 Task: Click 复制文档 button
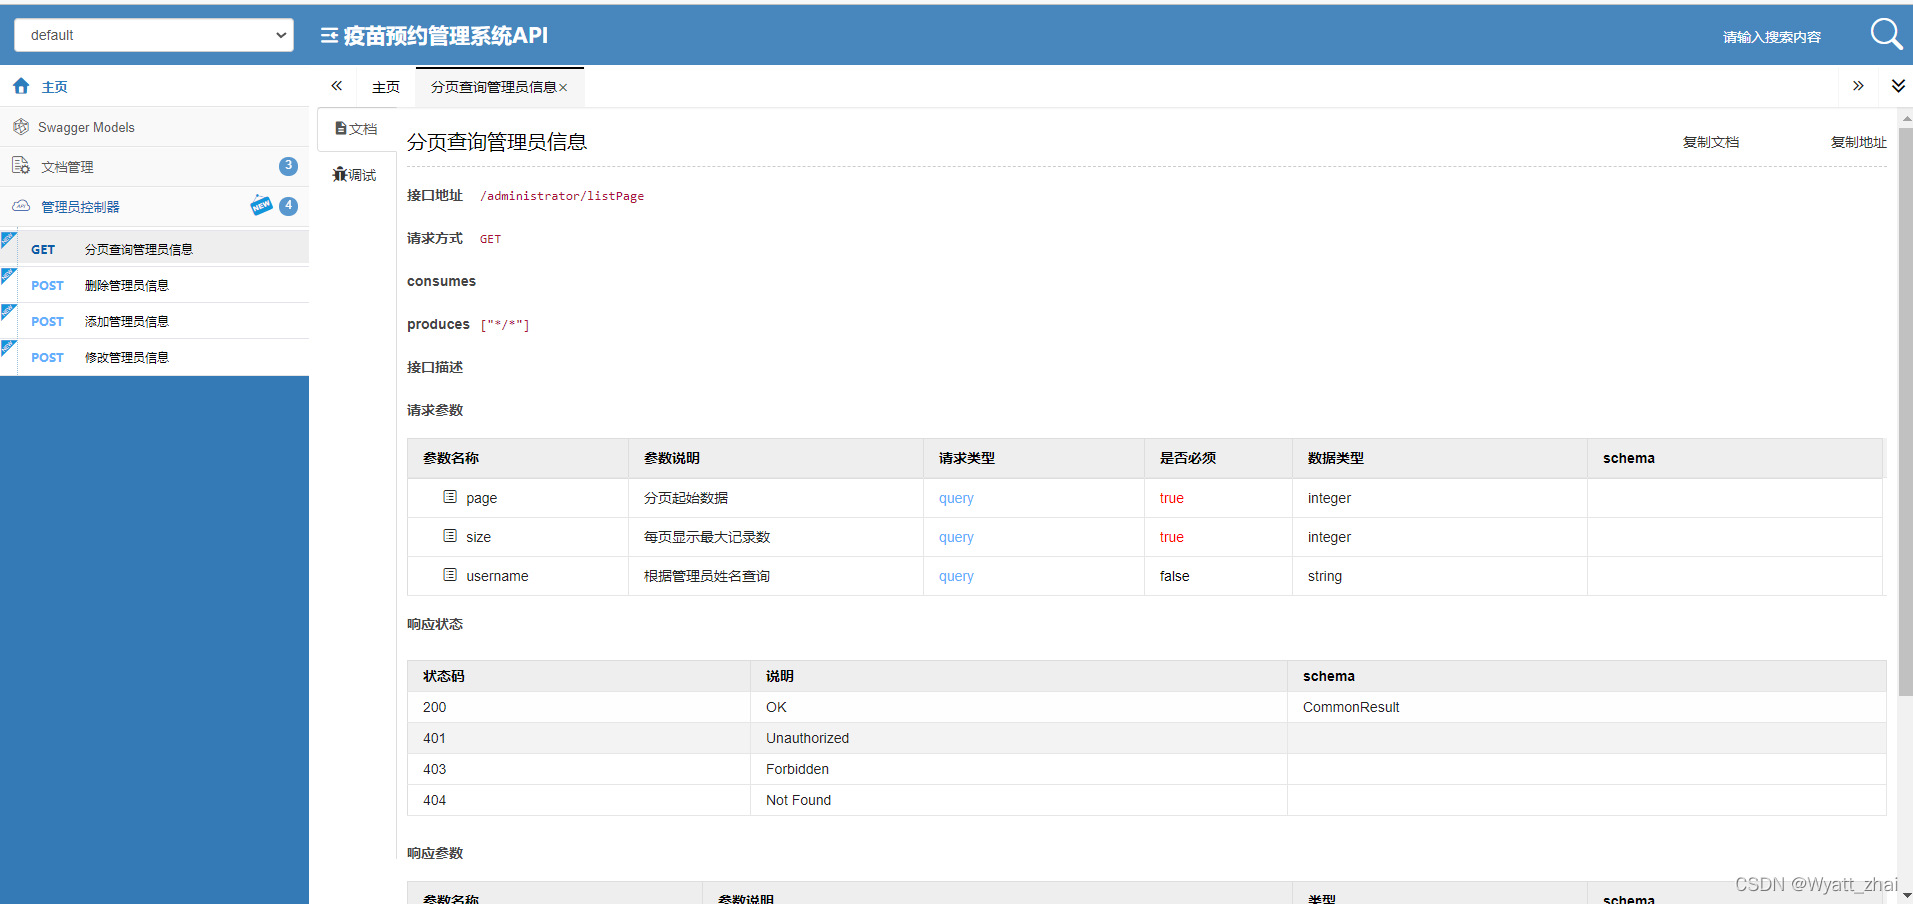click(1711, 142)
